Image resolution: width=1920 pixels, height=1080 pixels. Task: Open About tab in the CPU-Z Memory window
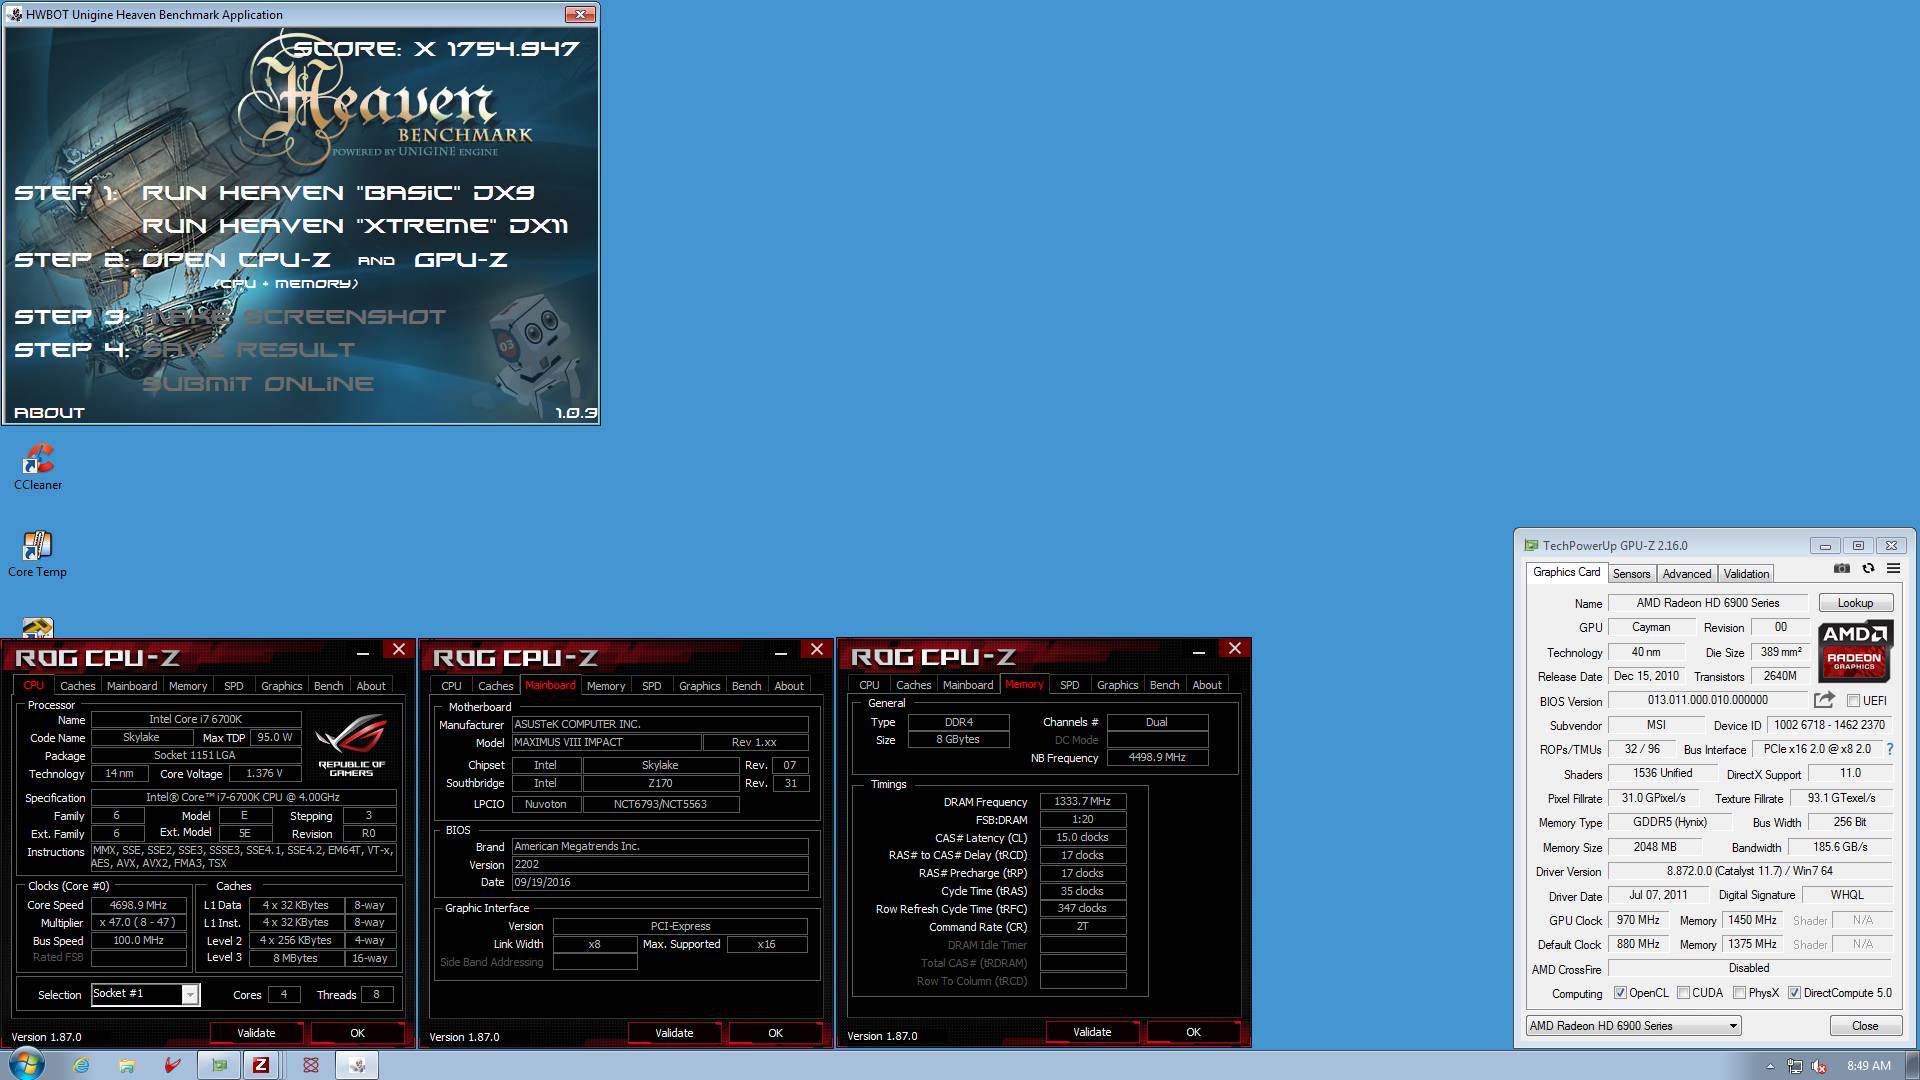tap(1207, 685)
